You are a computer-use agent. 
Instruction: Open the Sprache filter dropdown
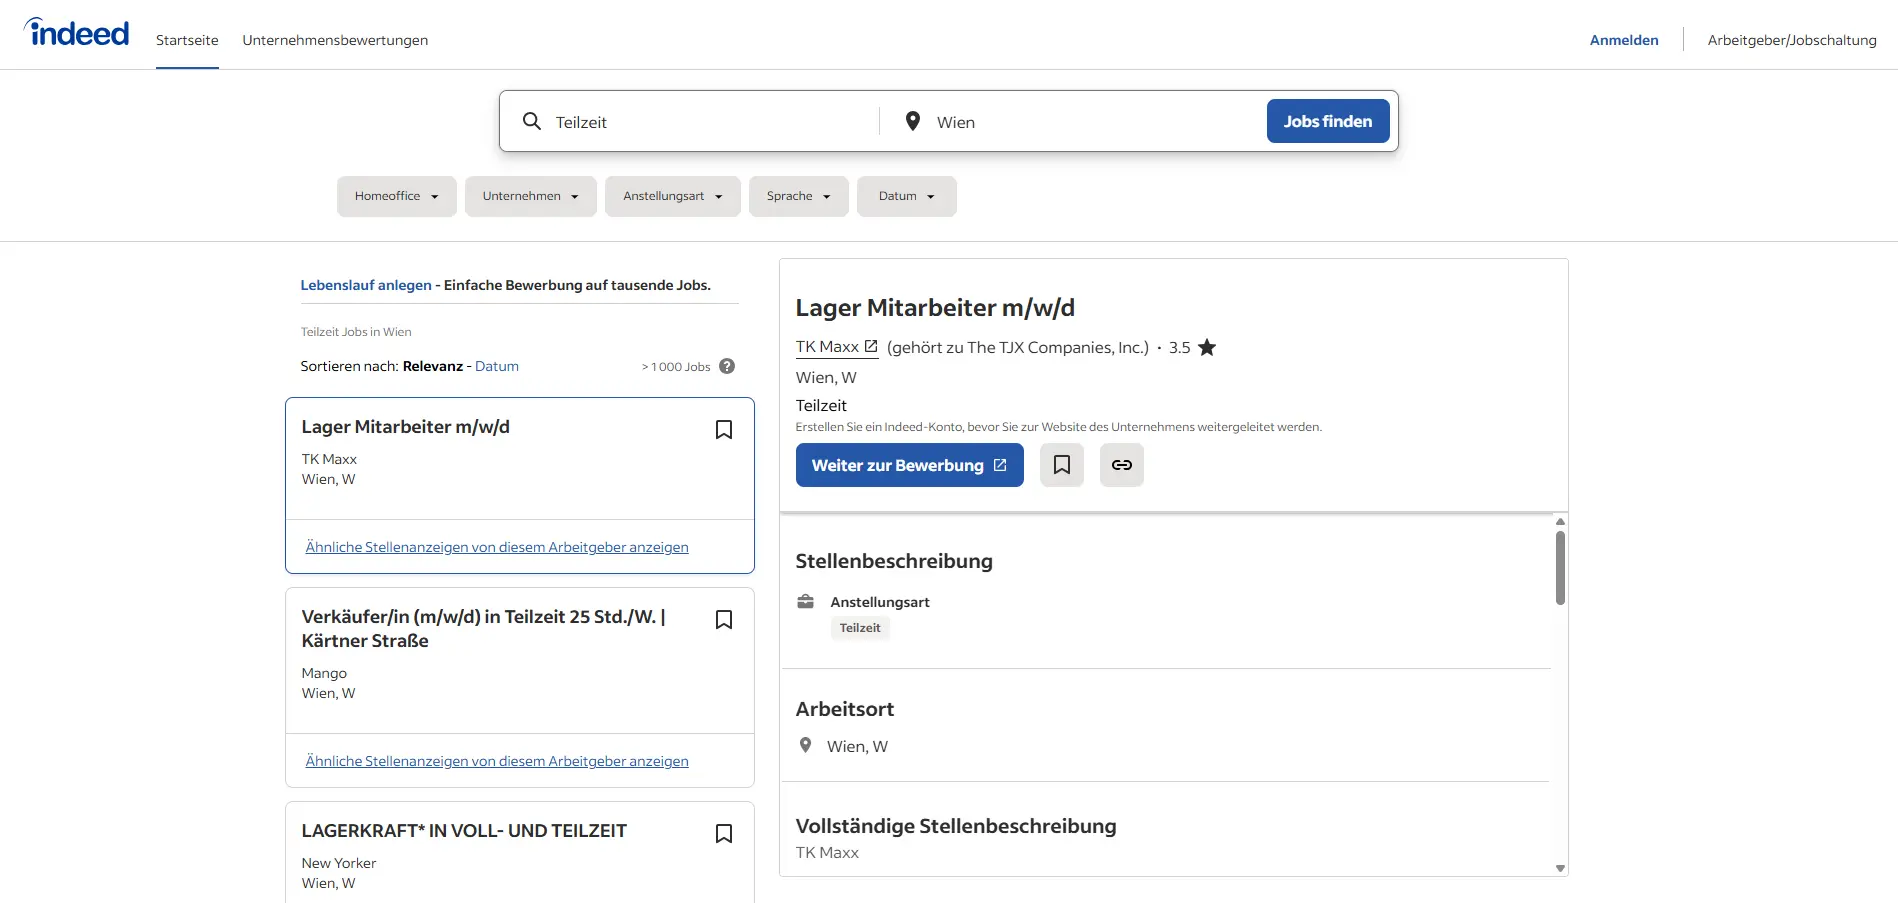click(x=799, y=196)
